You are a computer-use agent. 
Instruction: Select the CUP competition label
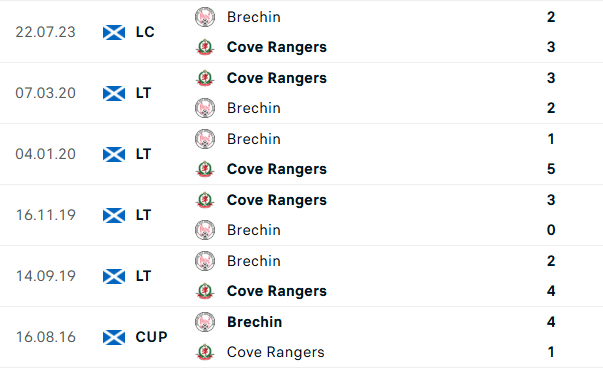point(152,337)
